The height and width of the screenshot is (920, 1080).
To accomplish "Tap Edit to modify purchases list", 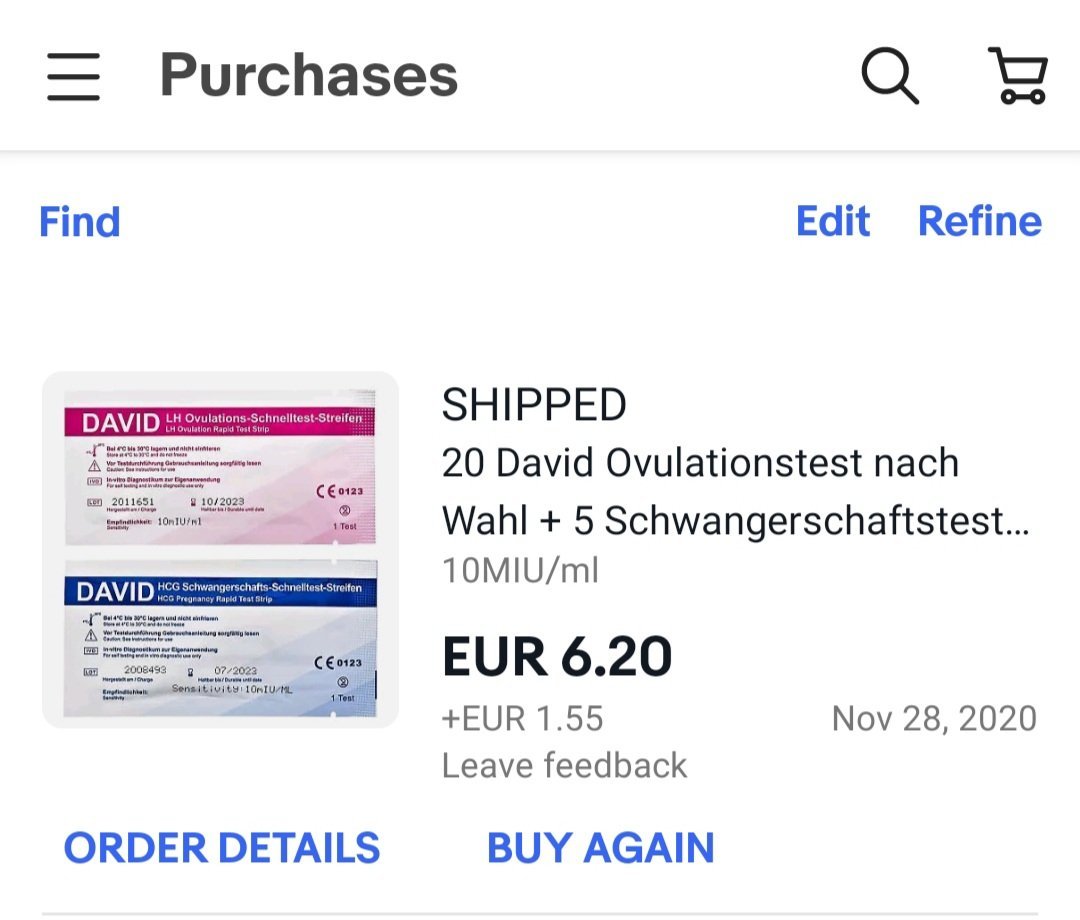I will [x=832, y=221].
